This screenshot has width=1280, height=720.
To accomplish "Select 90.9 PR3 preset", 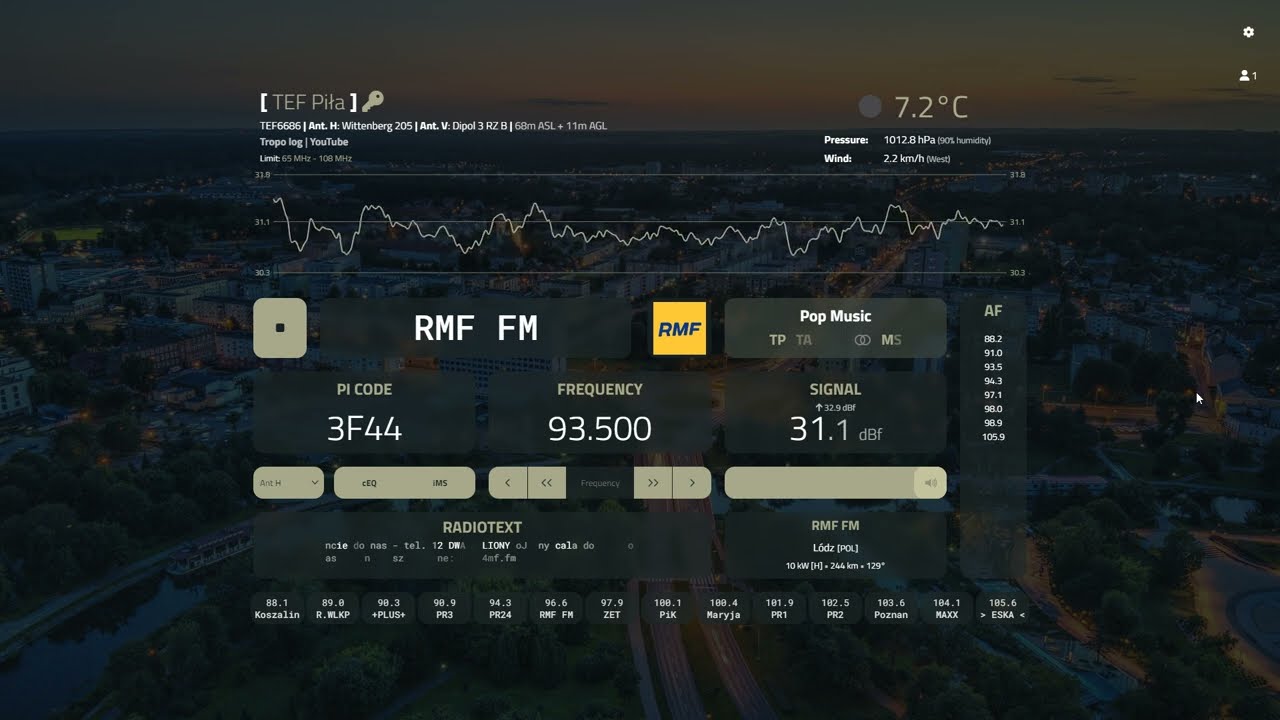I will pyautogui.click(x=444, y=609).
